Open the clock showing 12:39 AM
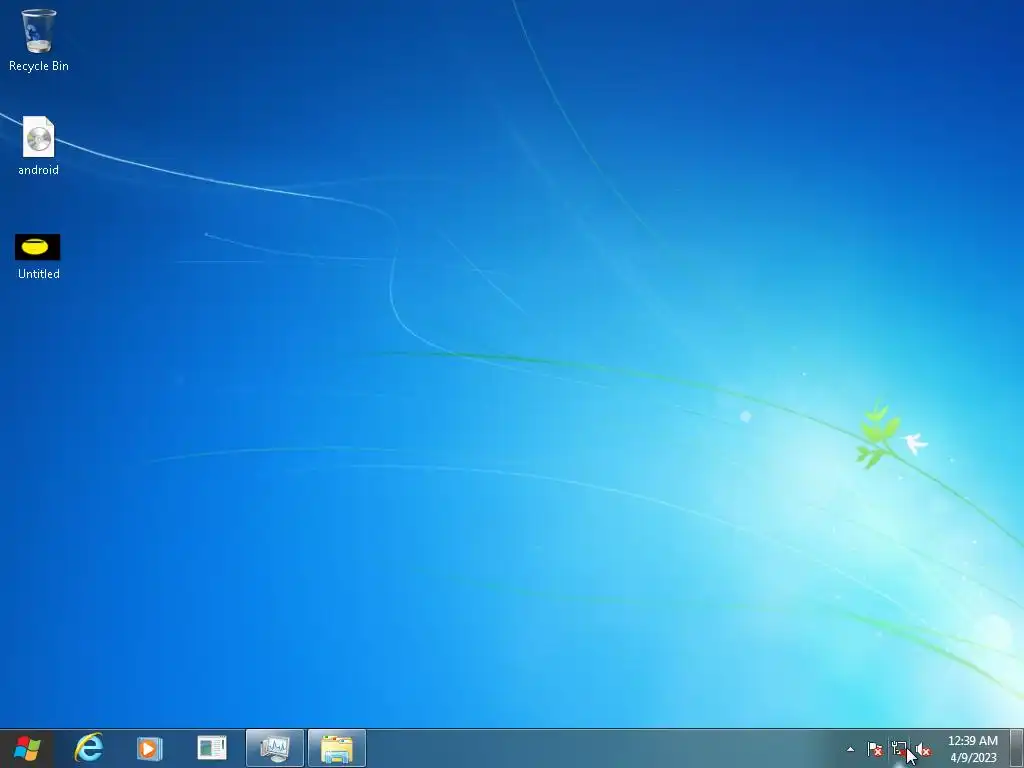 (973, 749)
